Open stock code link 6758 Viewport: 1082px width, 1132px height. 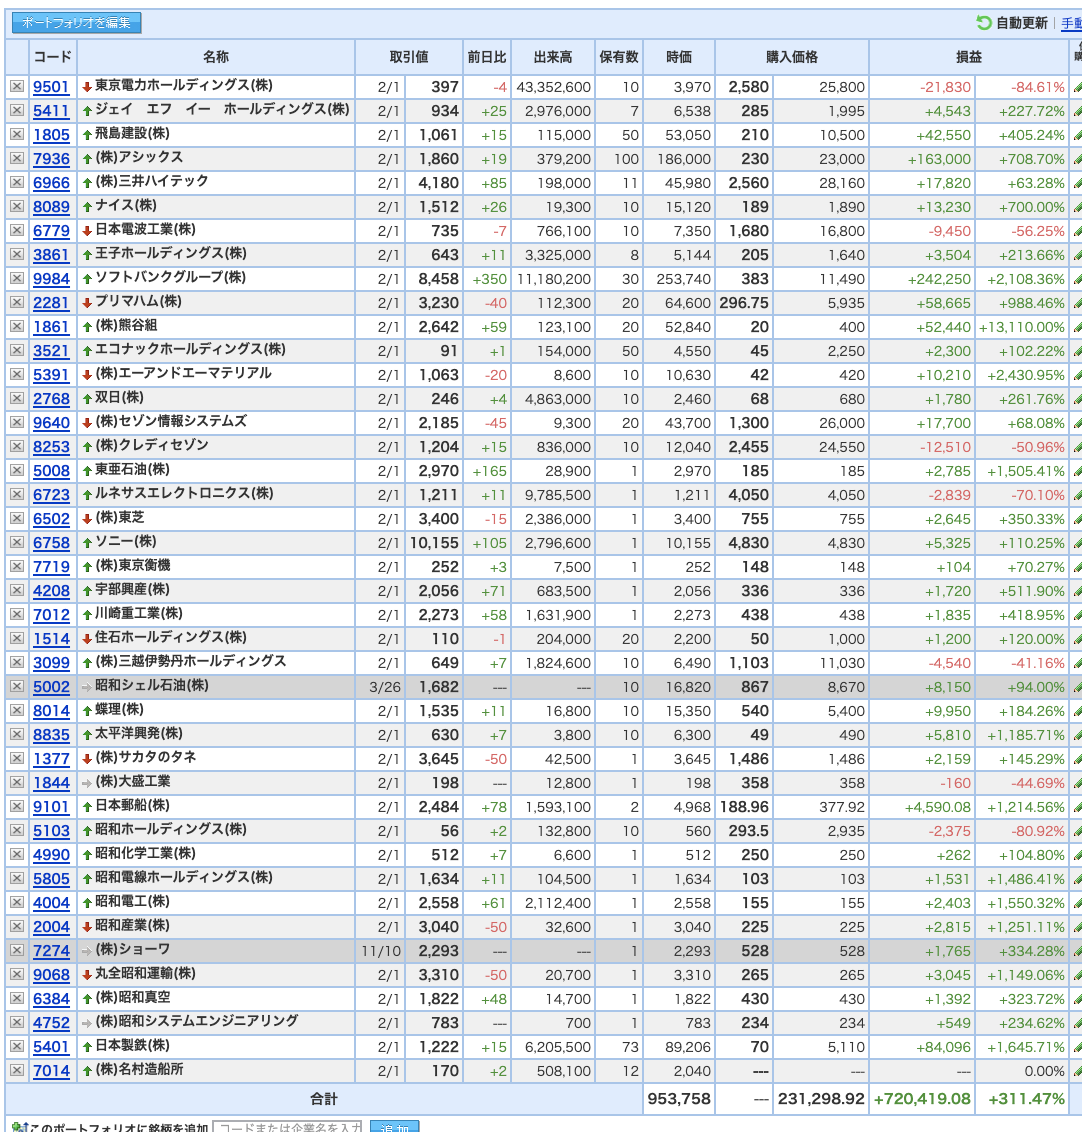(51, 543)
